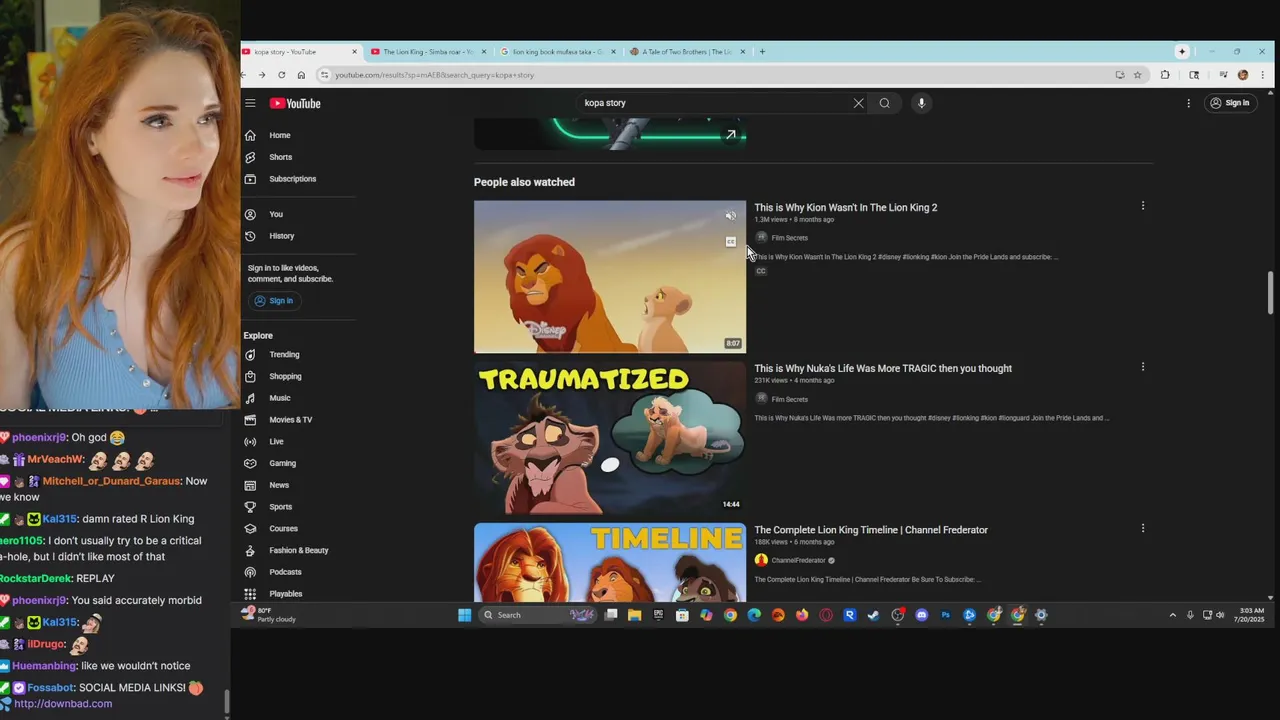Clear the search box with X

(858, 103)
